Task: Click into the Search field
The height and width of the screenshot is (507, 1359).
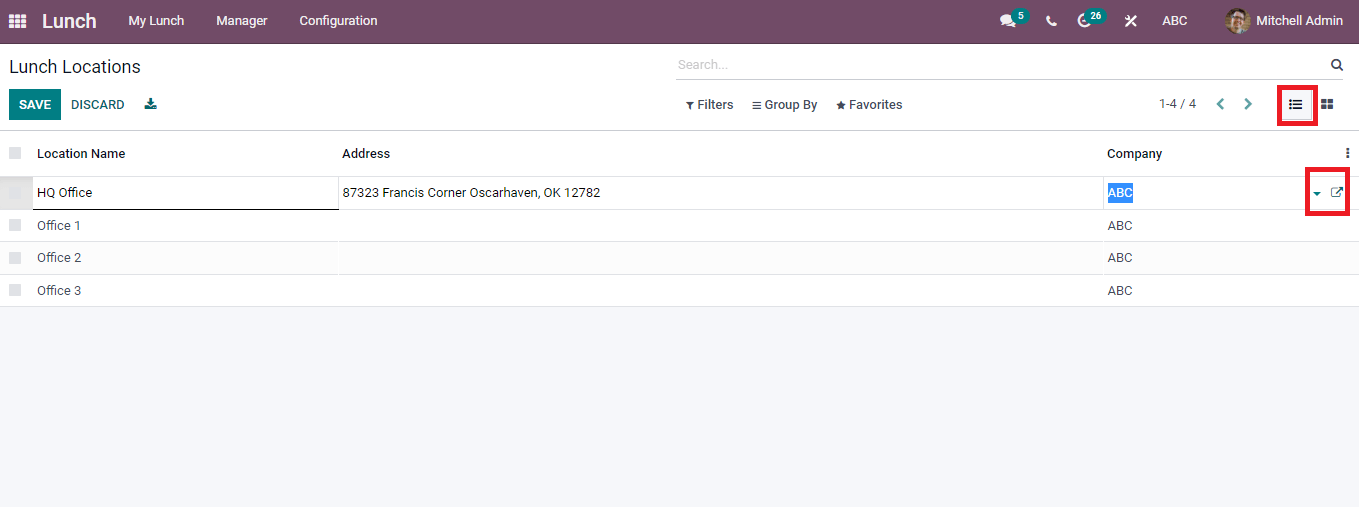Action: pos(1000,65)
